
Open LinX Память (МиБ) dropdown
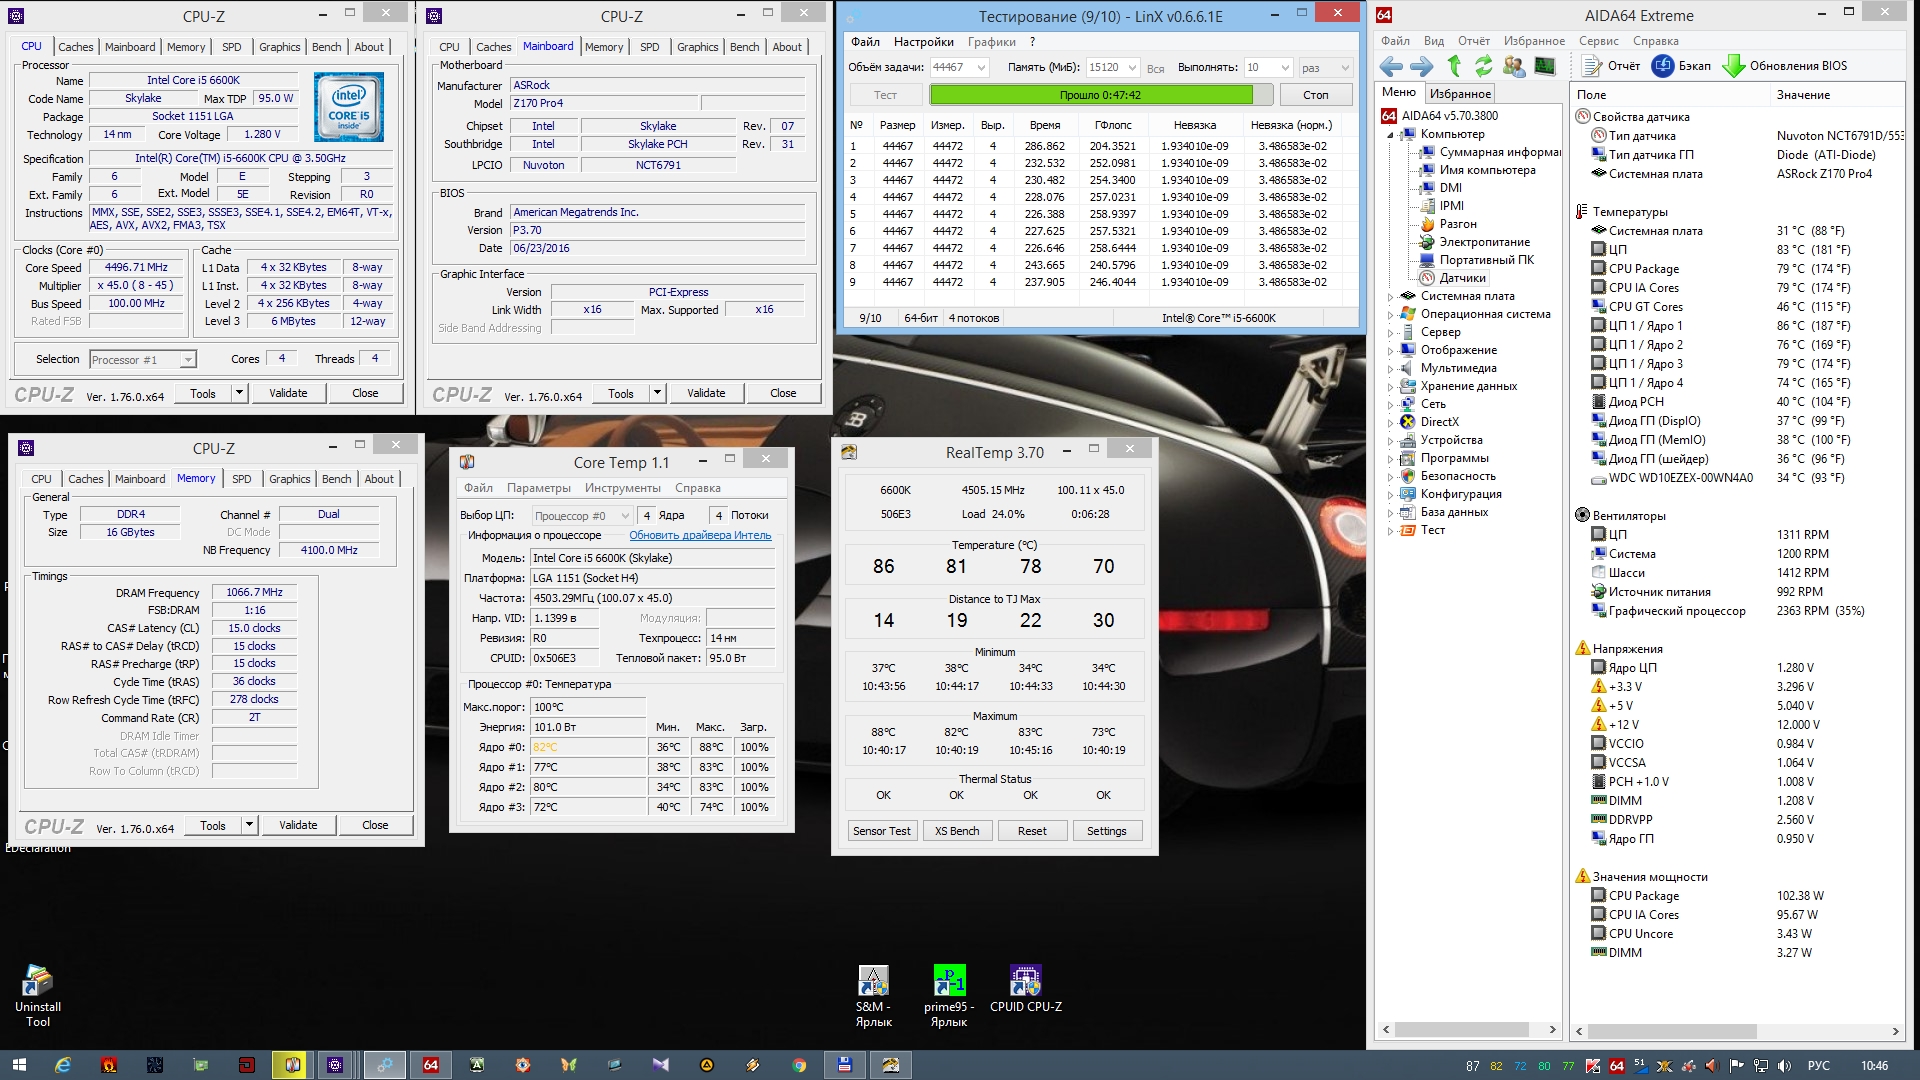coord(1132,68)
